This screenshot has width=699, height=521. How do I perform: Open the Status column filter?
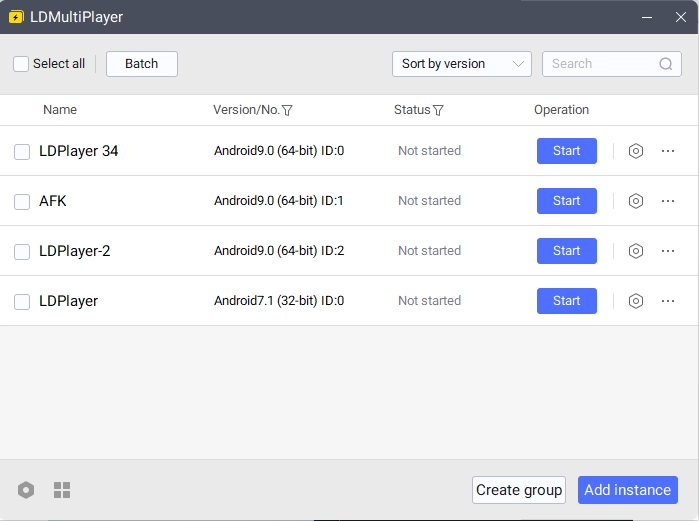pos(438,110)
